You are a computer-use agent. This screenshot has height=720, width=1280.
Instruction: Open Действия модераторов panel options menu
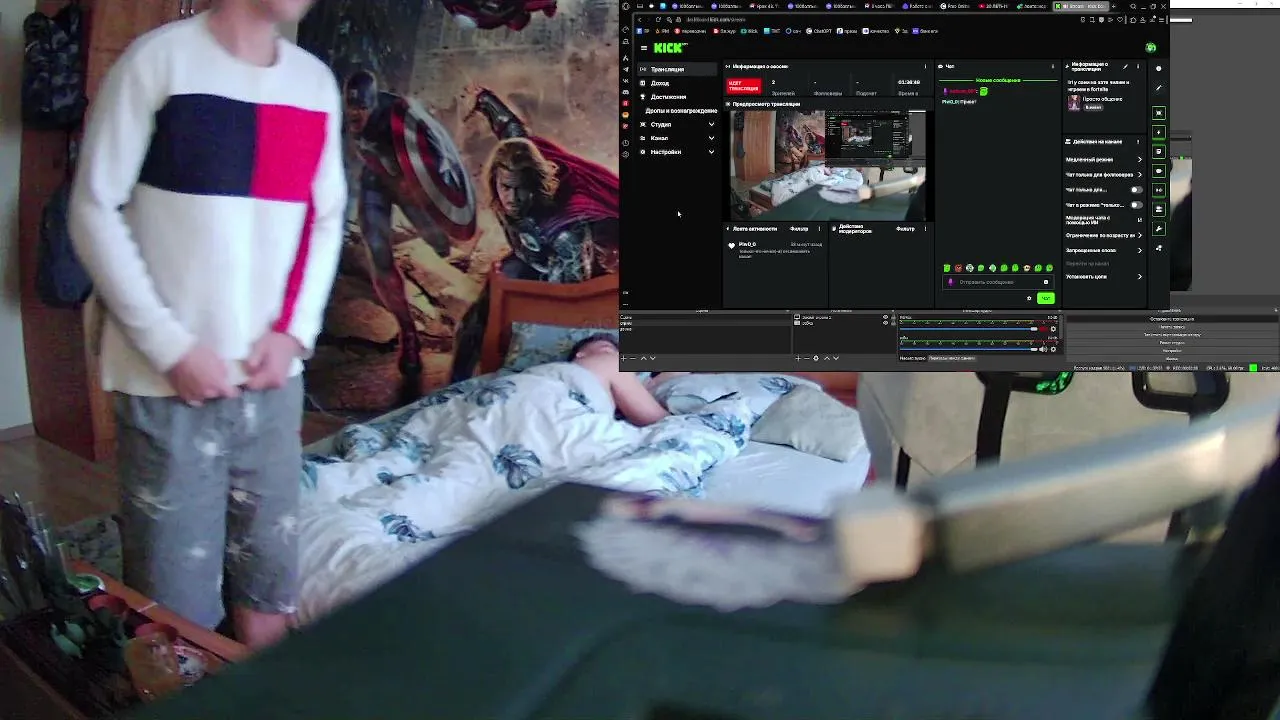tap(925, 229)
